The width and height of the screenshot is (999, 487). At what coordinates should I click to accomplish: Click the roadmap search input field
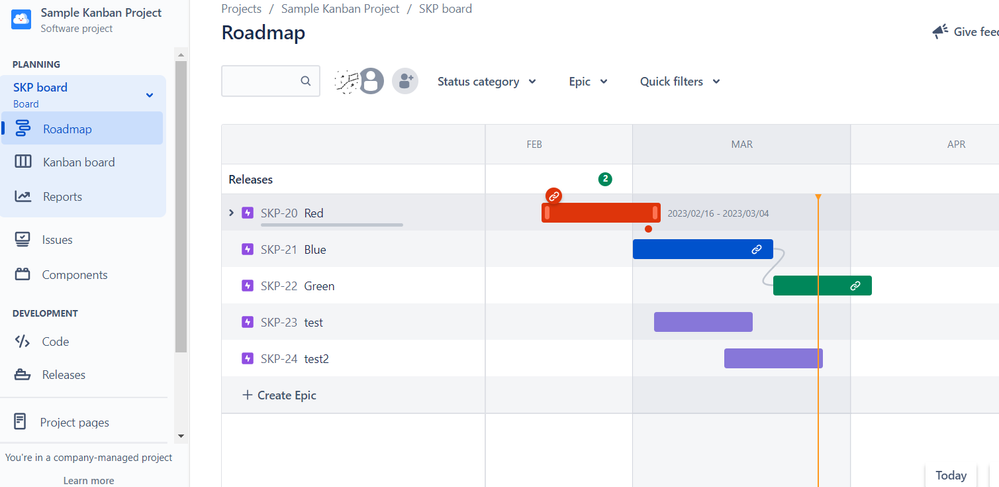271,81
